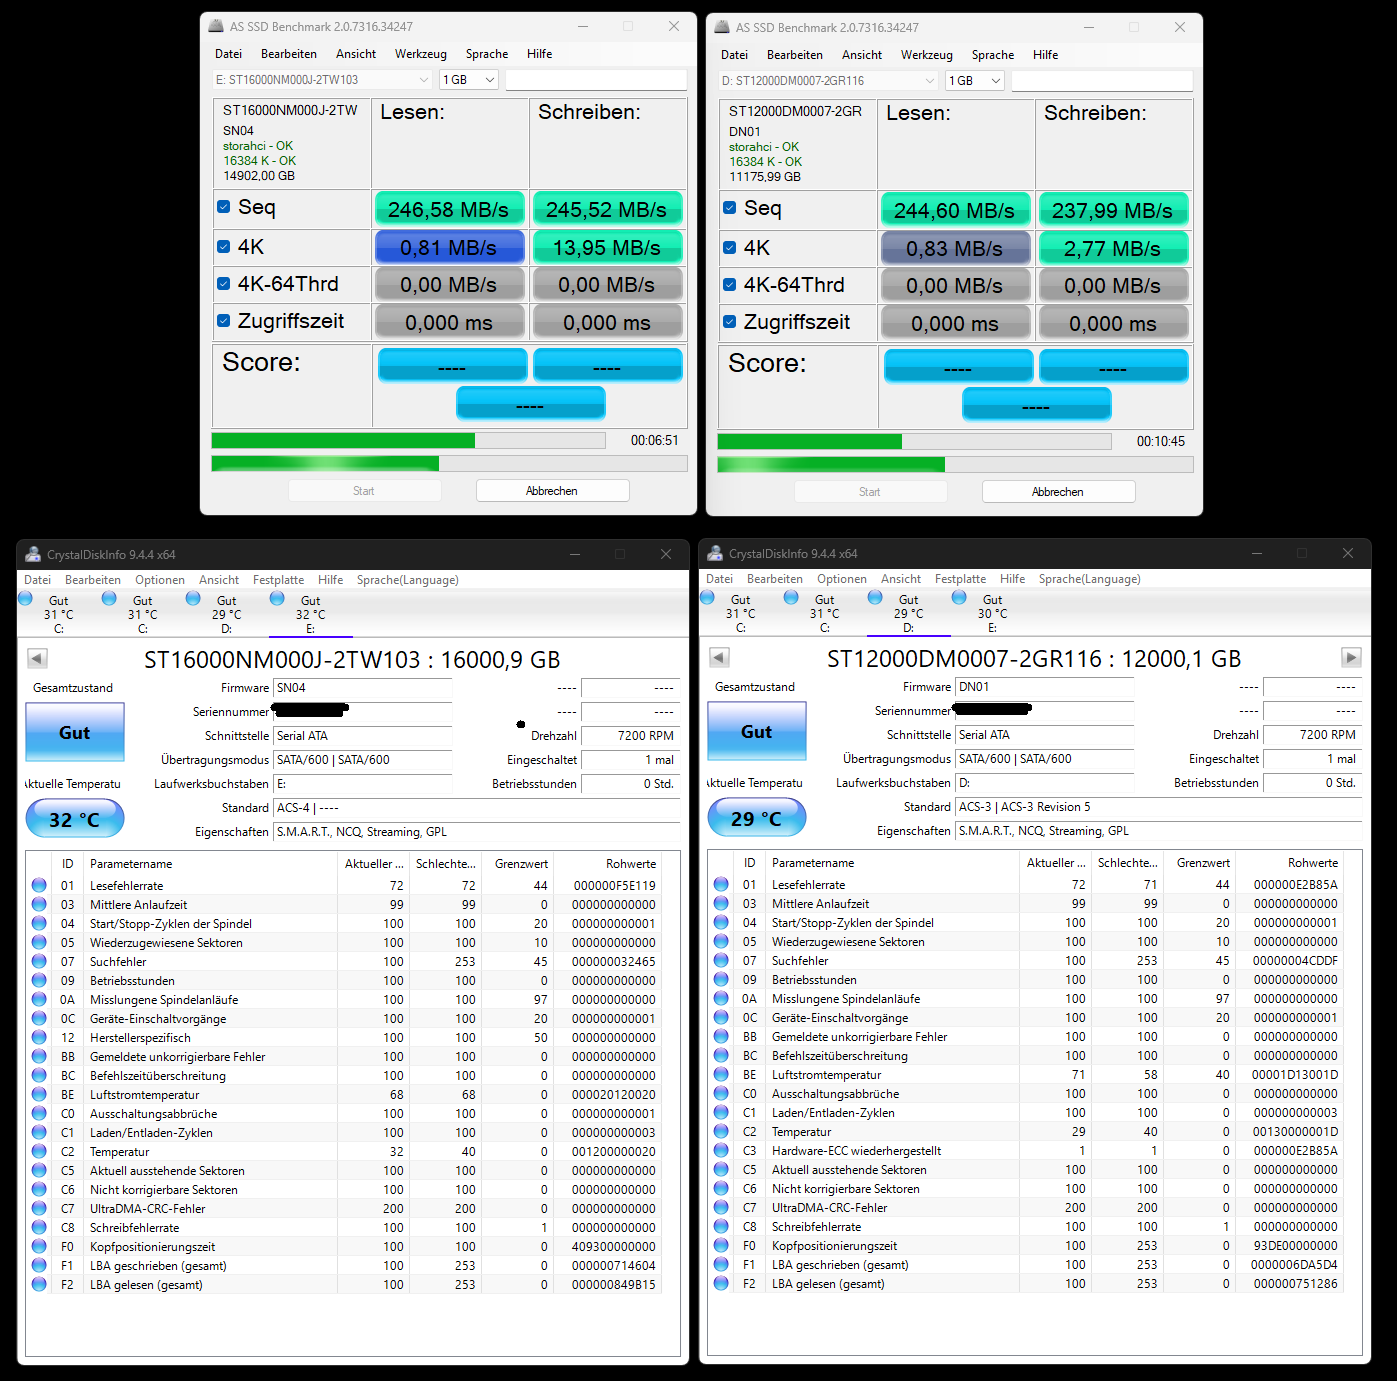This screenshot has width=1397, height=1381.
Task: Open the Werkzeug menu in AS SSD Benchmark
Action: (x=420, y=53)
